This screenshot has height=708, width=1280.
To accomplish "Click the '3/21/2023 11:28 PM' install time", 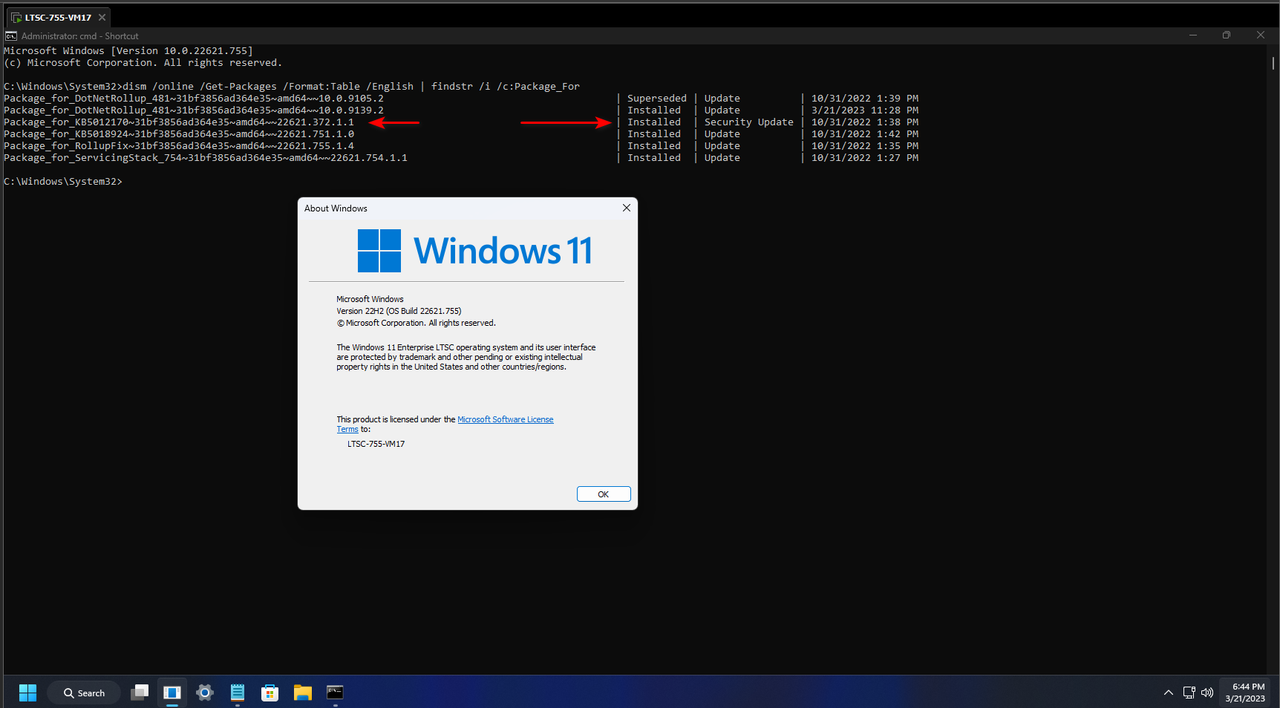I will [864, 110].
